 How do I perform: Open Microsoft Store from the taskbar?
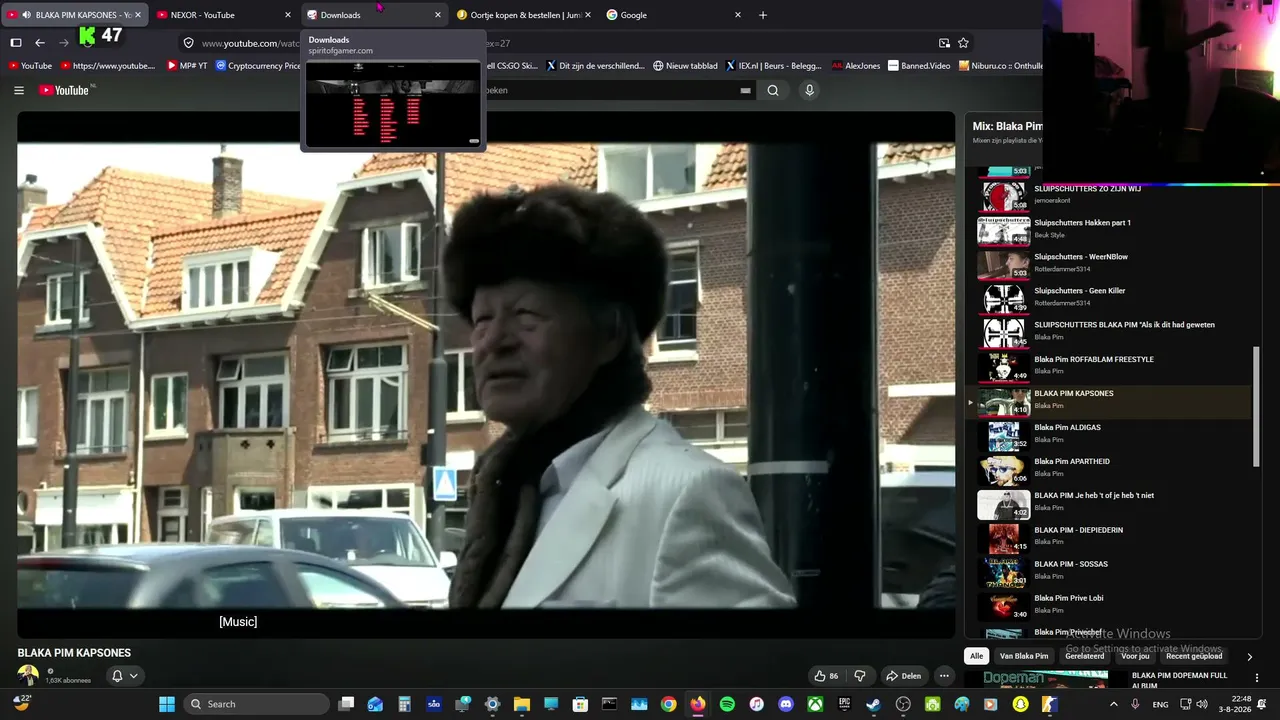pos(580,704)
